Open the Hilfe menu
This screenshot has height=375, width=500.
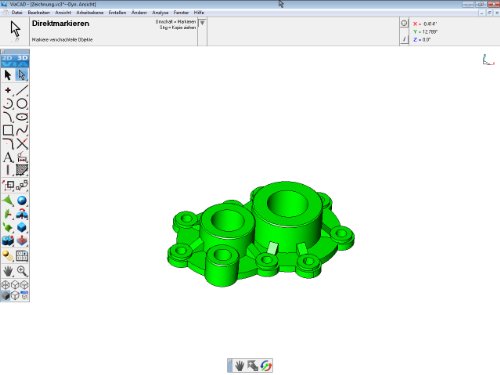199,12
